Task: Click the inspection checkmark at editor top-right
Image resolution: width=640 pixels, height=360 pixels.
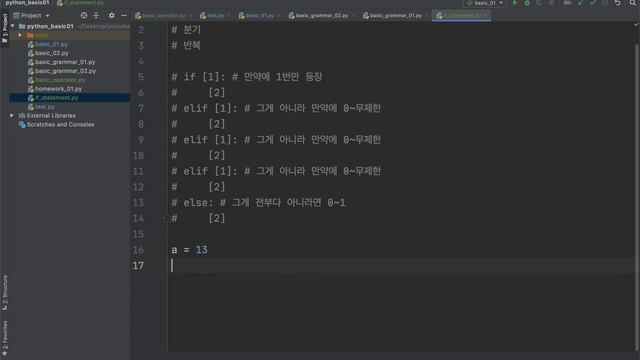Action: [x=636, y=25]
